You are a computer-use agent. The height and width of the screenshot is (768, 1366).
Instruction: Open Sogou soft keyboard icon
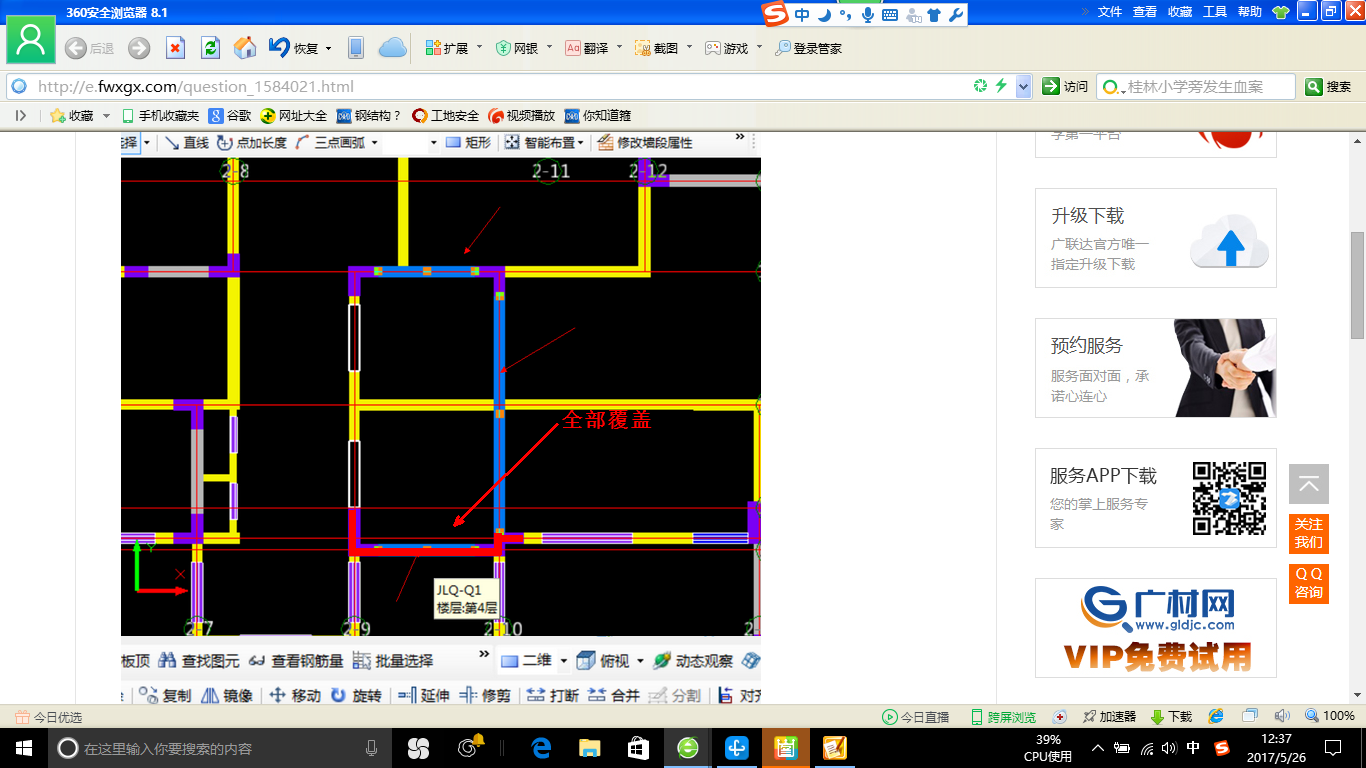(x=889, y=15)
